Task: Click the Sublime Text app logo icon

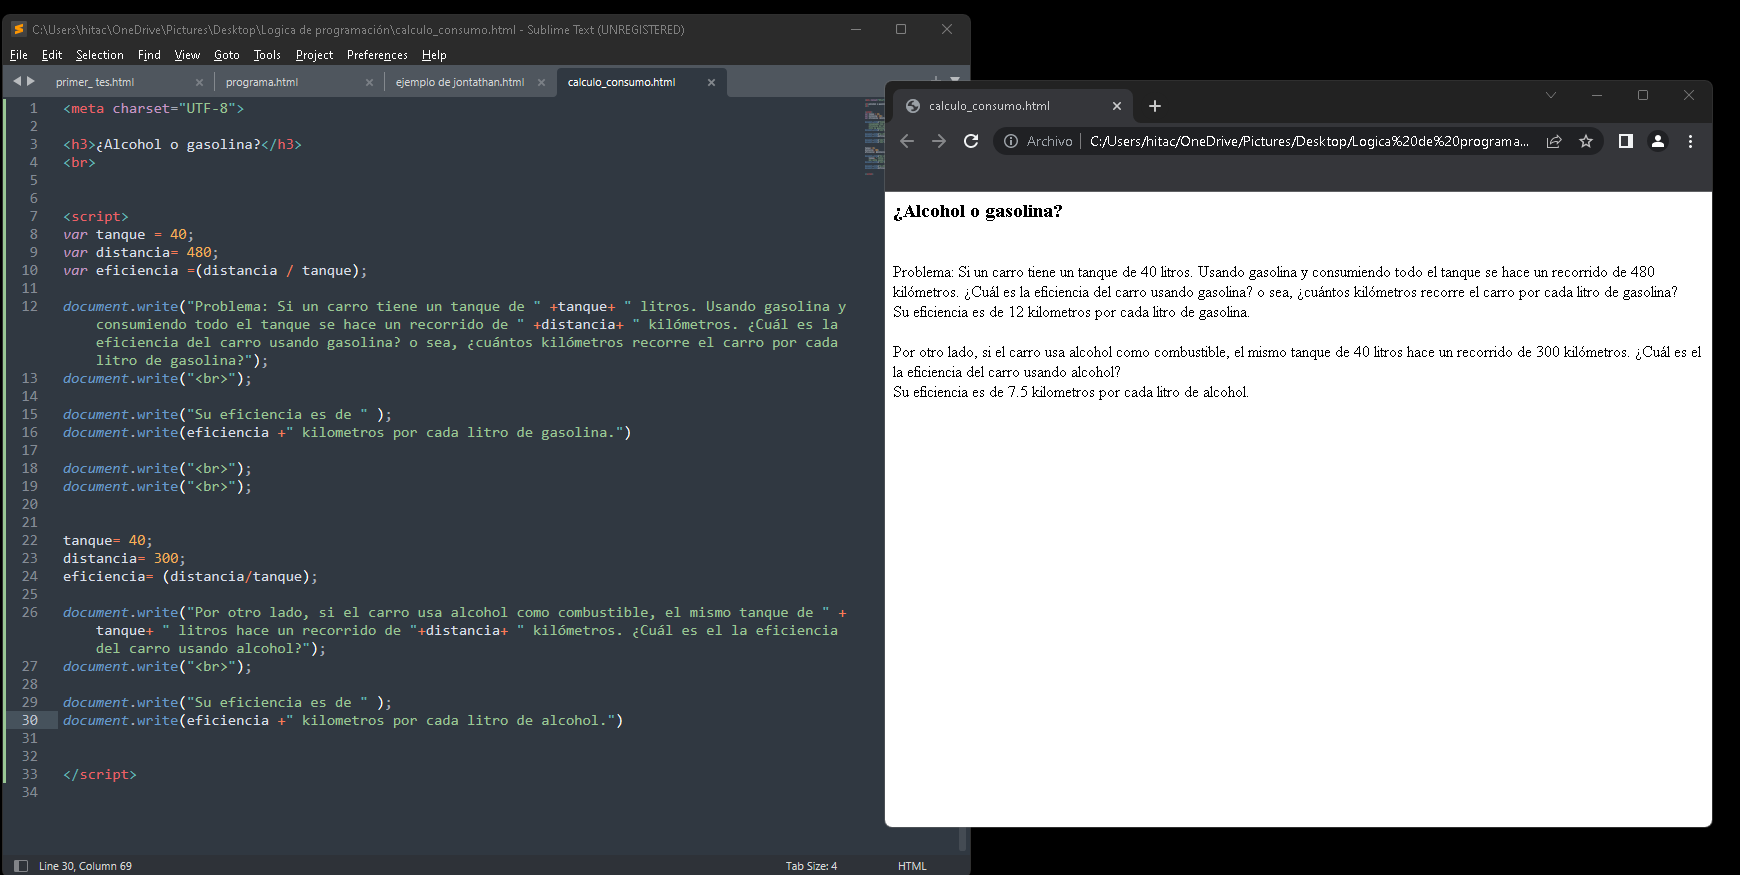Action: coord(18,29)
